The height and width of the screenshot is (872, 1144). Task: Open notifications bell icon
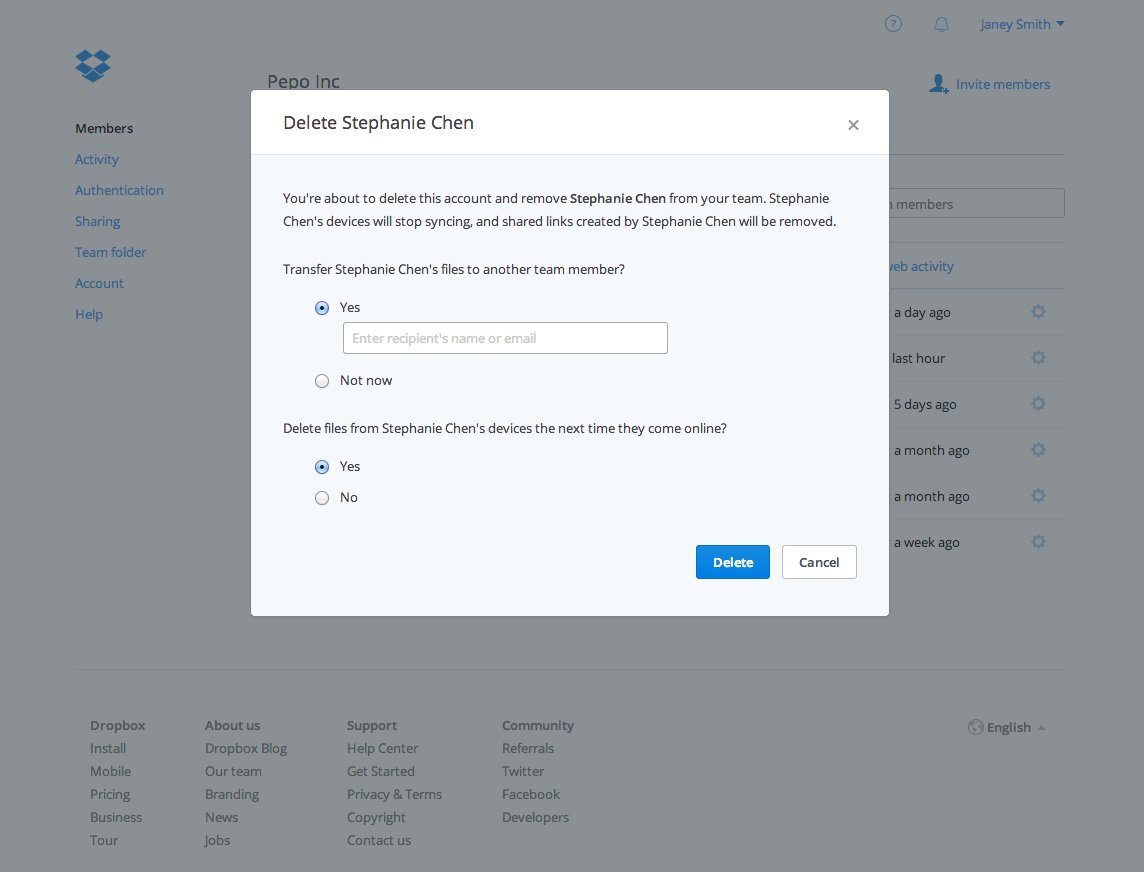coord(941,24)
